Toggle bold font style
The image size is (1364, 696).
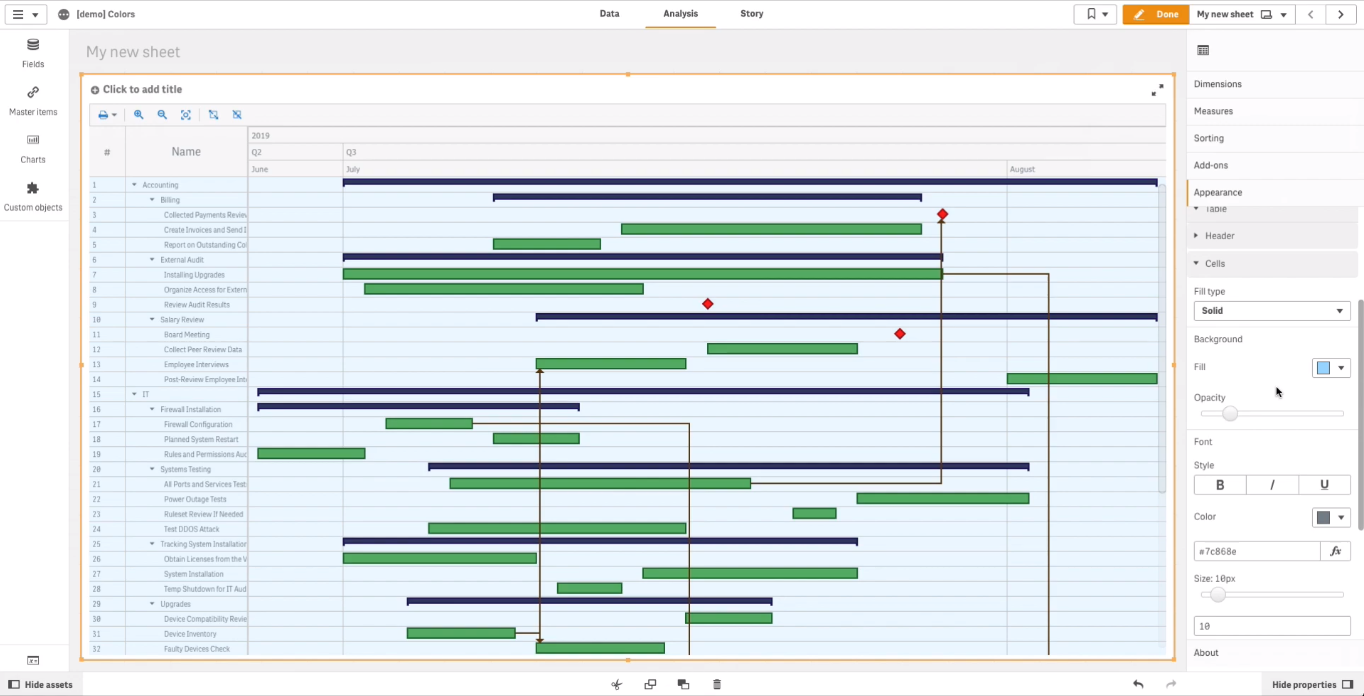1220,485
